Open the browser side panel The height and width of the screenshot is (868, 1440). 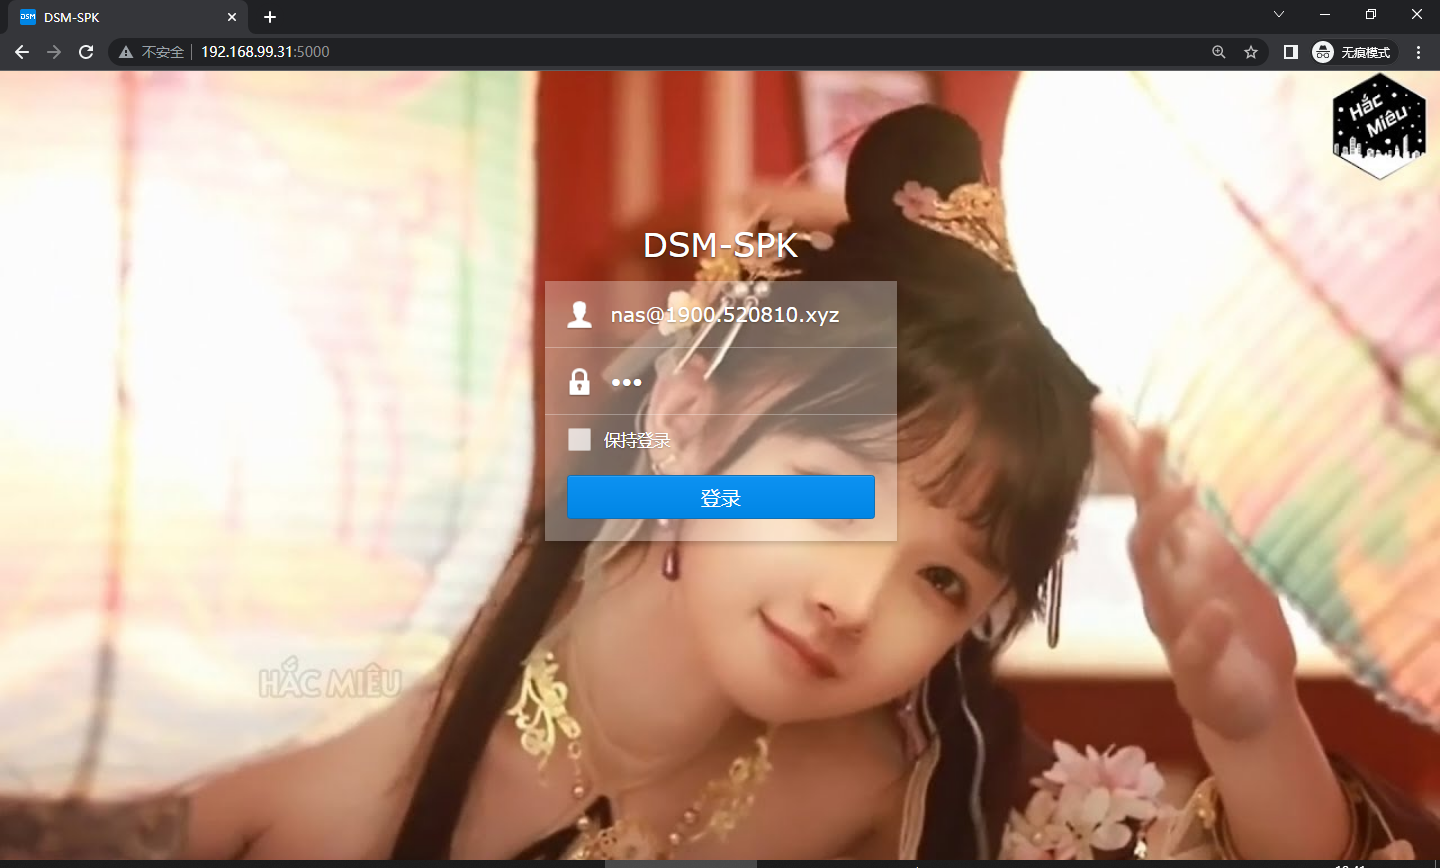1291,52
